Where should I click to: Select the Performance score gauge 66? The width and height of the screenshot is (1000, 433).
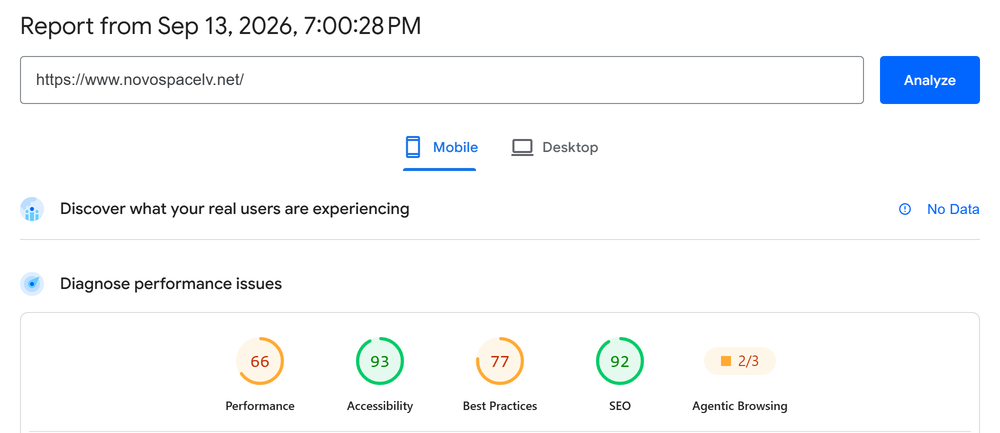260,362
